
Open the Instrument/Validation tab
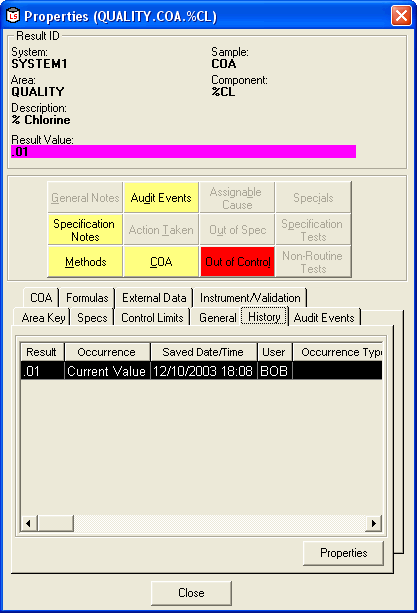click(x=250, y=298)
